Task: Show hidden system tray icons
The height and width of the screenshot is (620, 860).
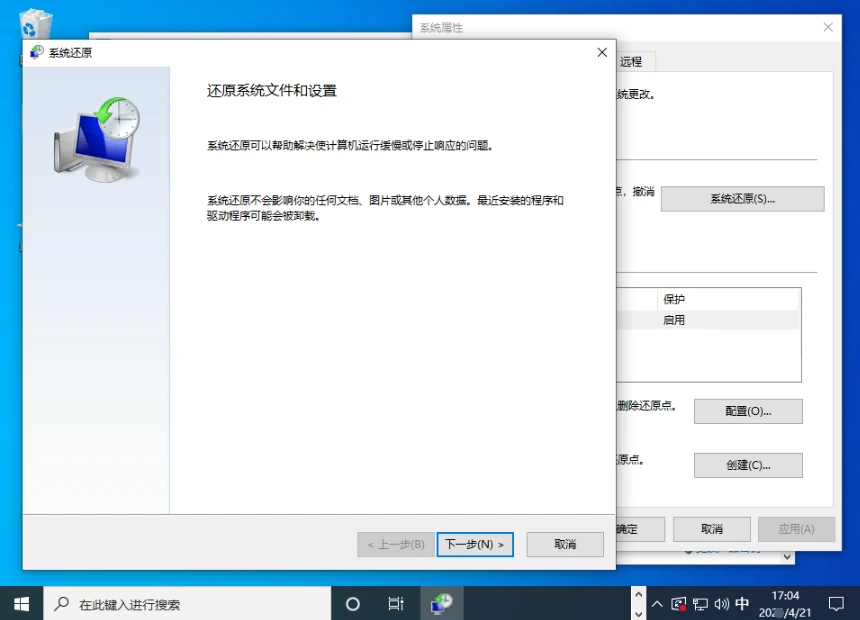Action: 657,604
